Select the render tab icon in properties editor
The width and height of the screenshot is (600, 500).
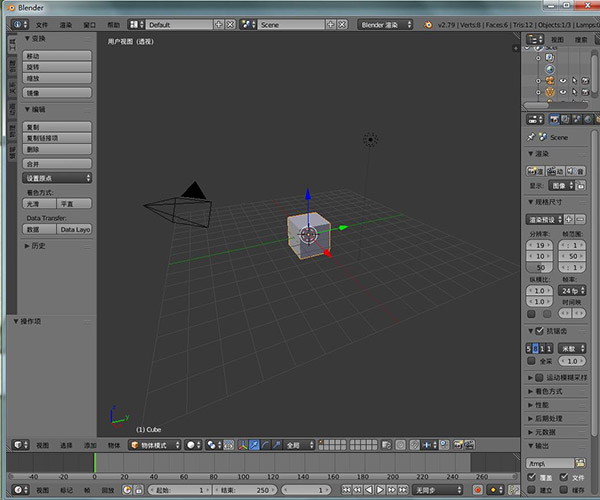(553, 119)
